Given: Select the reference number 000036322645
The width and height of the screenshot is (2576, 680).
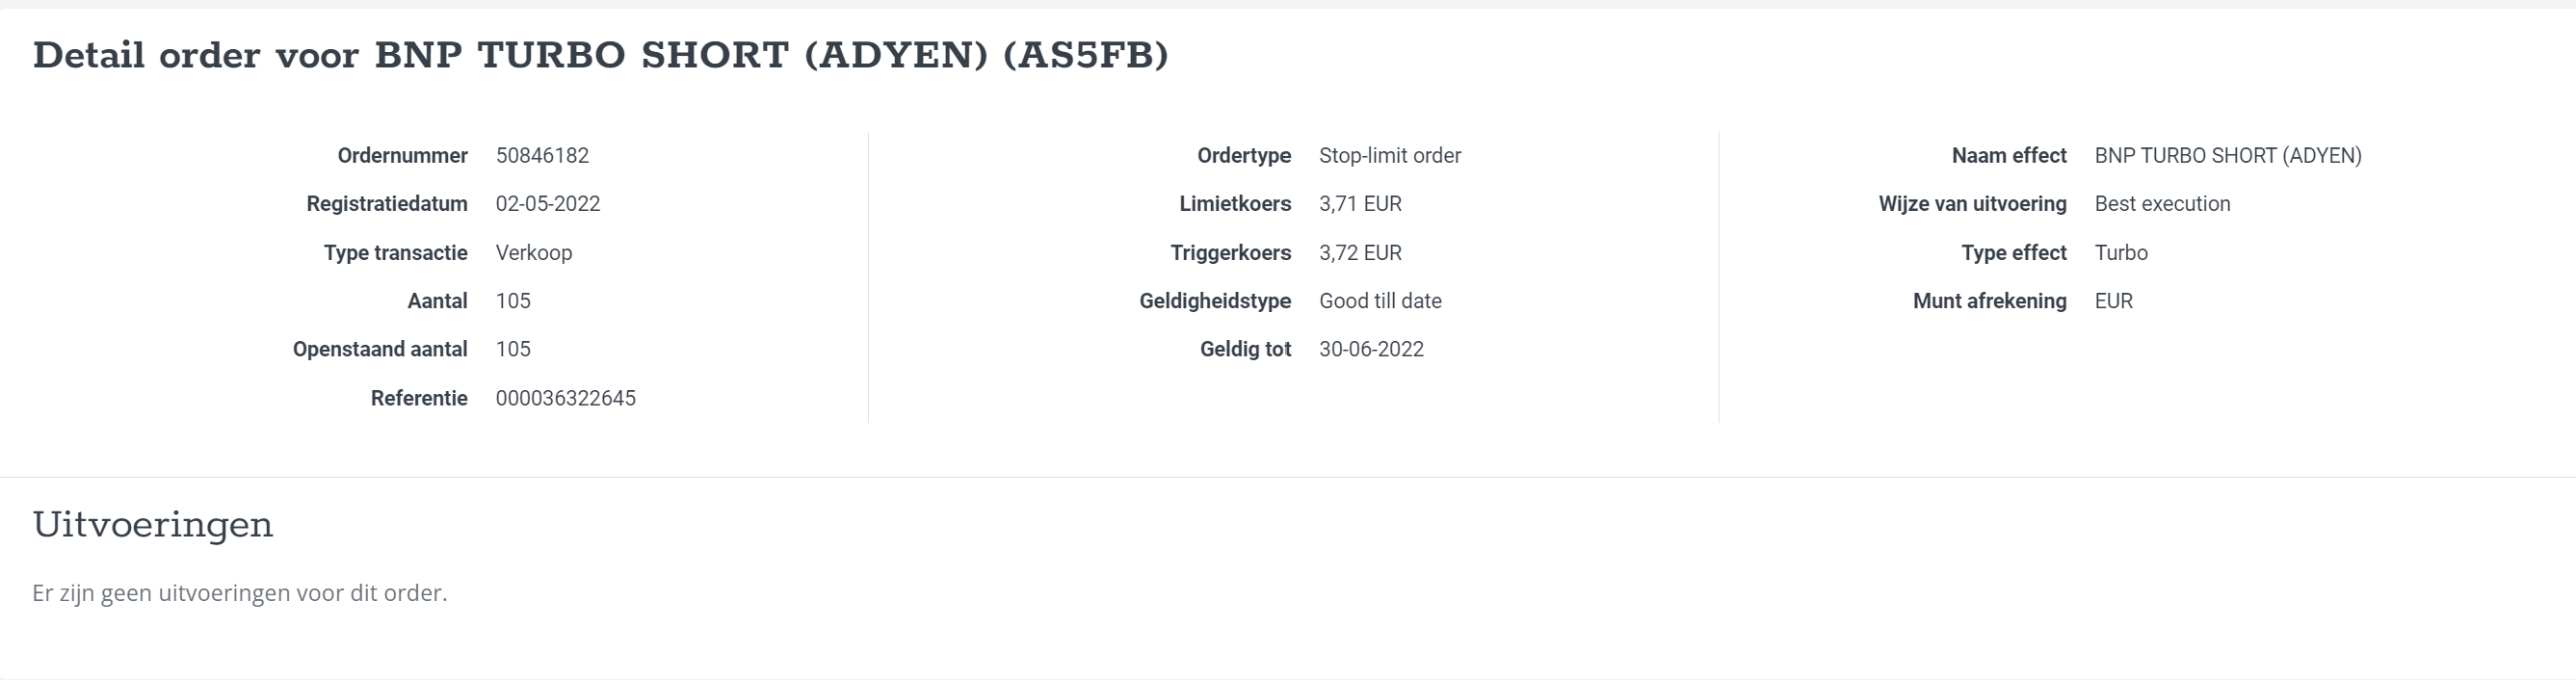Looking at the screenshot, I should coord(566,398).
